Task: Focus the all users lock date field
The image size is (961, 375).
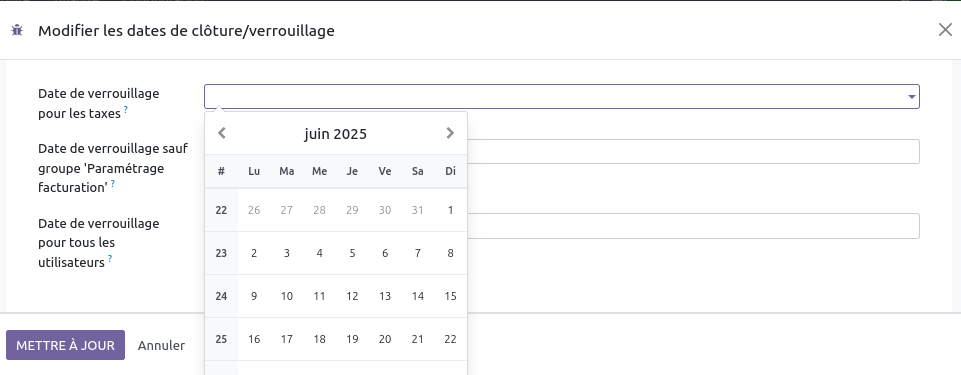Action: click(693, 226)
